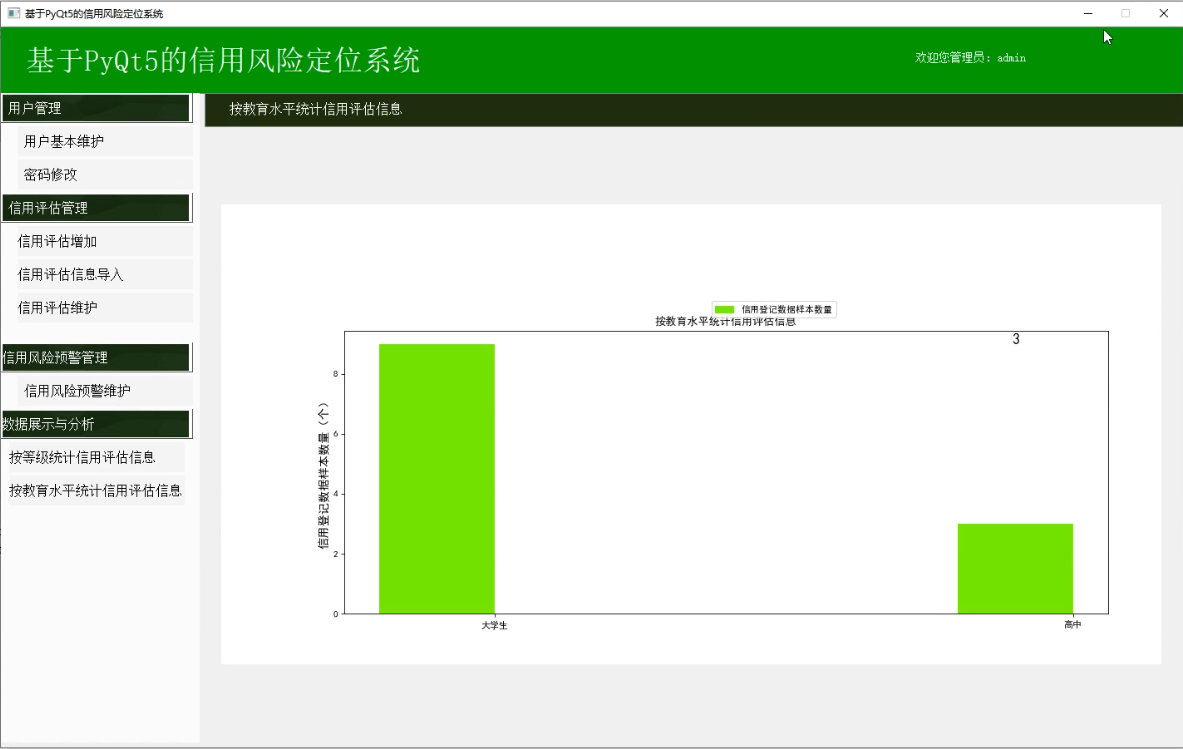Collapse the 信用评估管理 section header
Viewport: 1183px width, 749px height.
tap(96, 208)
